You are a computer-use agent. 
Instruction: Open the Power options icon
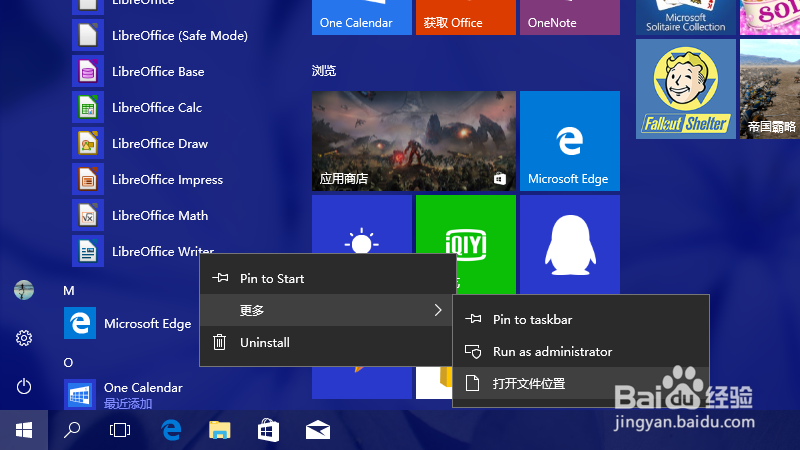(24, 386)
